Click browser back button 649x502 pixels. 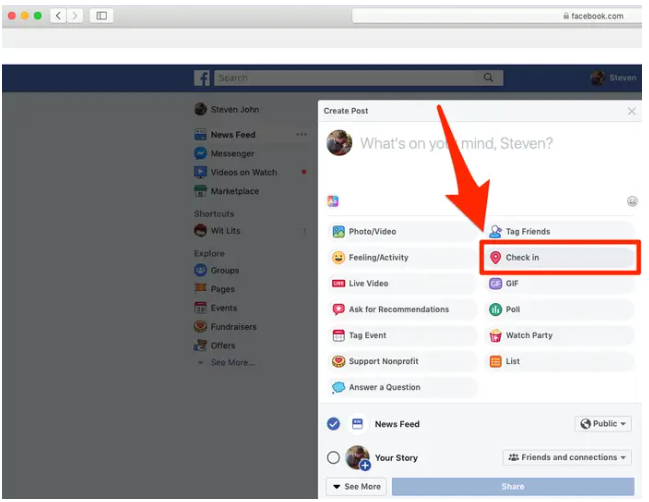click(58, 16)
